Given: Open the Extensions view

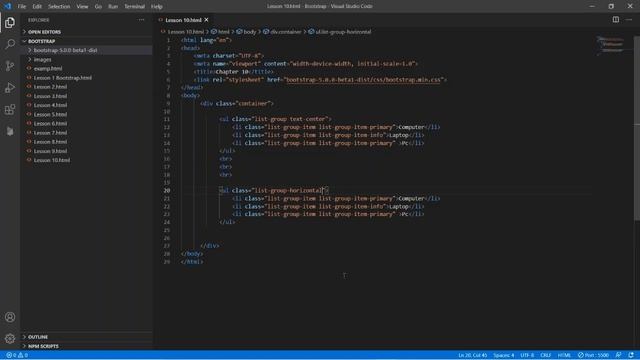Looking at the screenshot, I should (10, 109).
